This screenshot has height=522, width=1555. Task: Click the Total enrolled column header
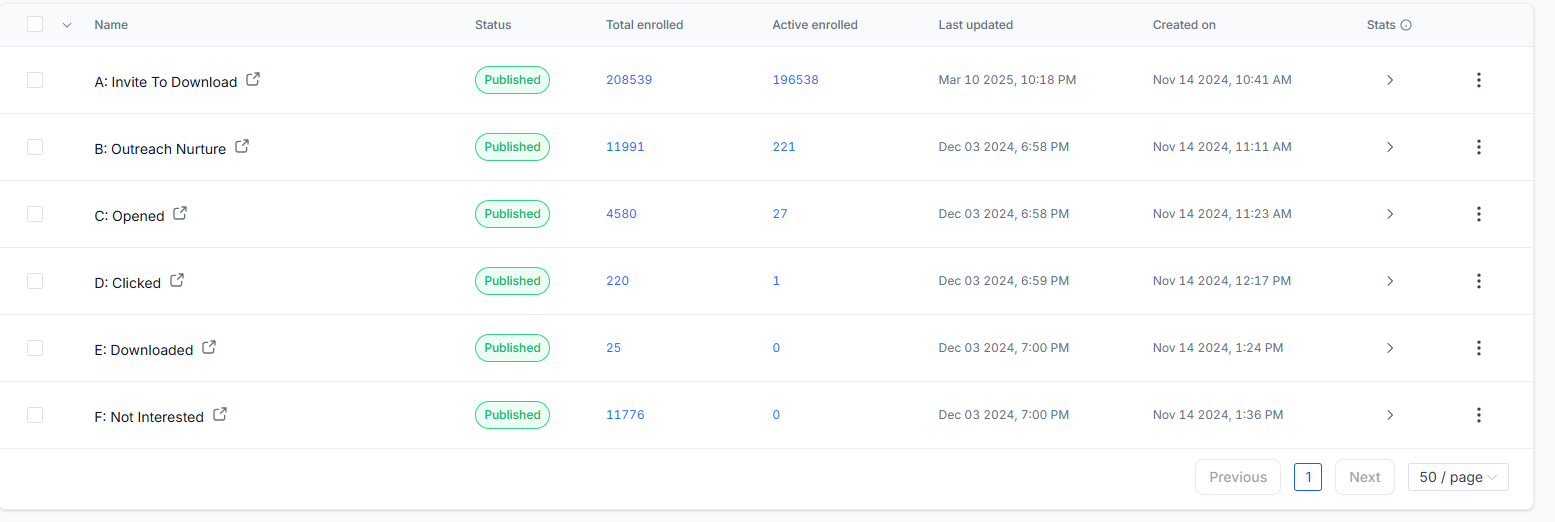(x=645, y=25)
